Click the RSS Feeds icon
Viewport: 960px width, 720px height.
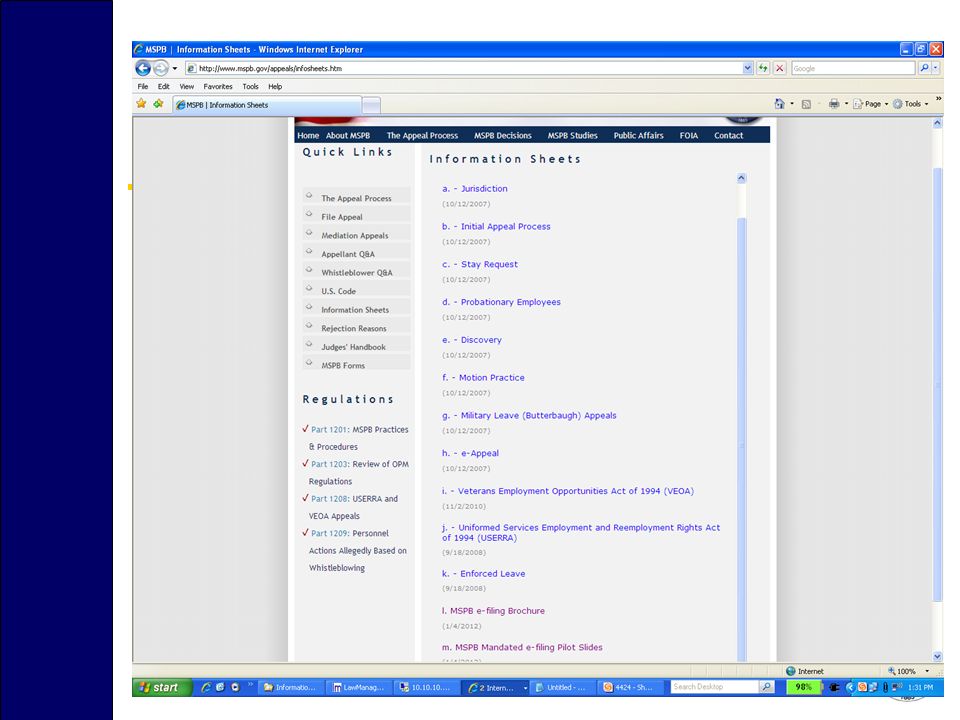click(x=806, y=104)
